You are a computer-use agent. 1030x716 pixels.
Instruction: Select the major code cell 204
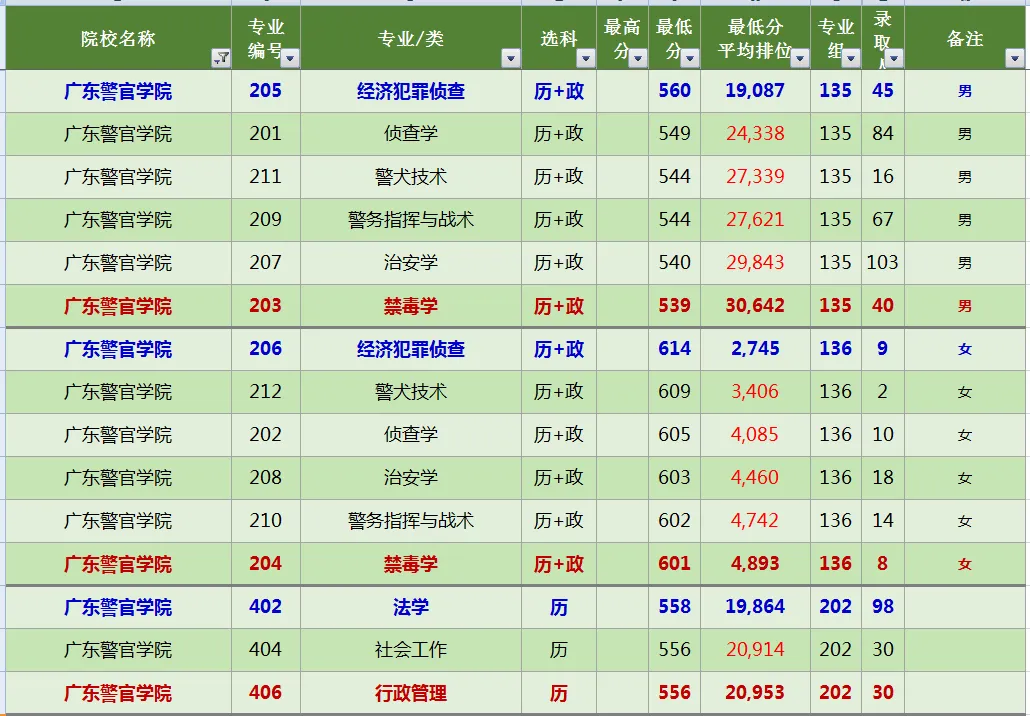[x=265, y=564]
